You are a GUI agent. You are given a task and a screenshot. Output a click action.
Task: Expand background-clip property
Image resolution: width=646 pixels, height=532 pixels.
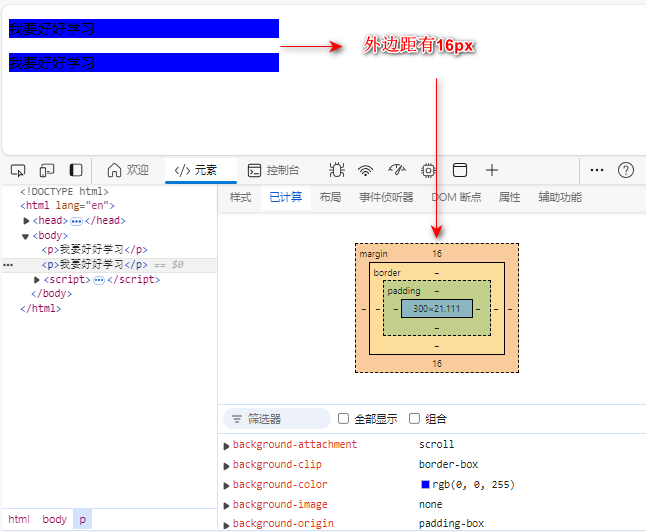226,466
